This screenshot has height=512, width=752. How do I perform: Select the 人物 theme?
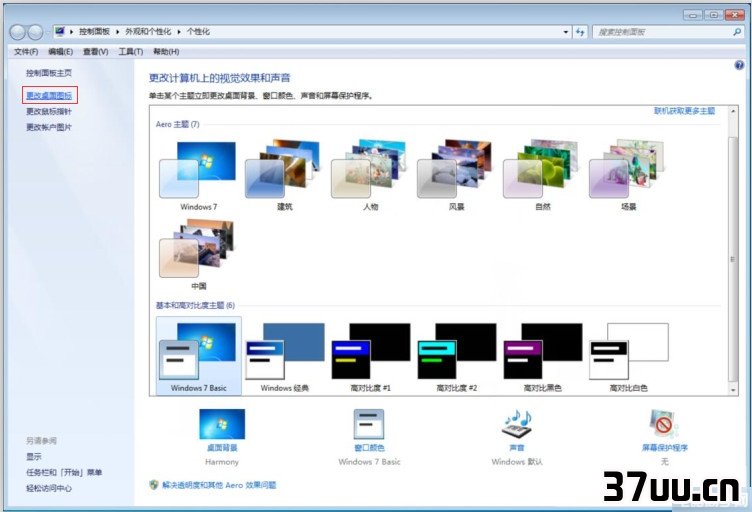pos(370,175)
